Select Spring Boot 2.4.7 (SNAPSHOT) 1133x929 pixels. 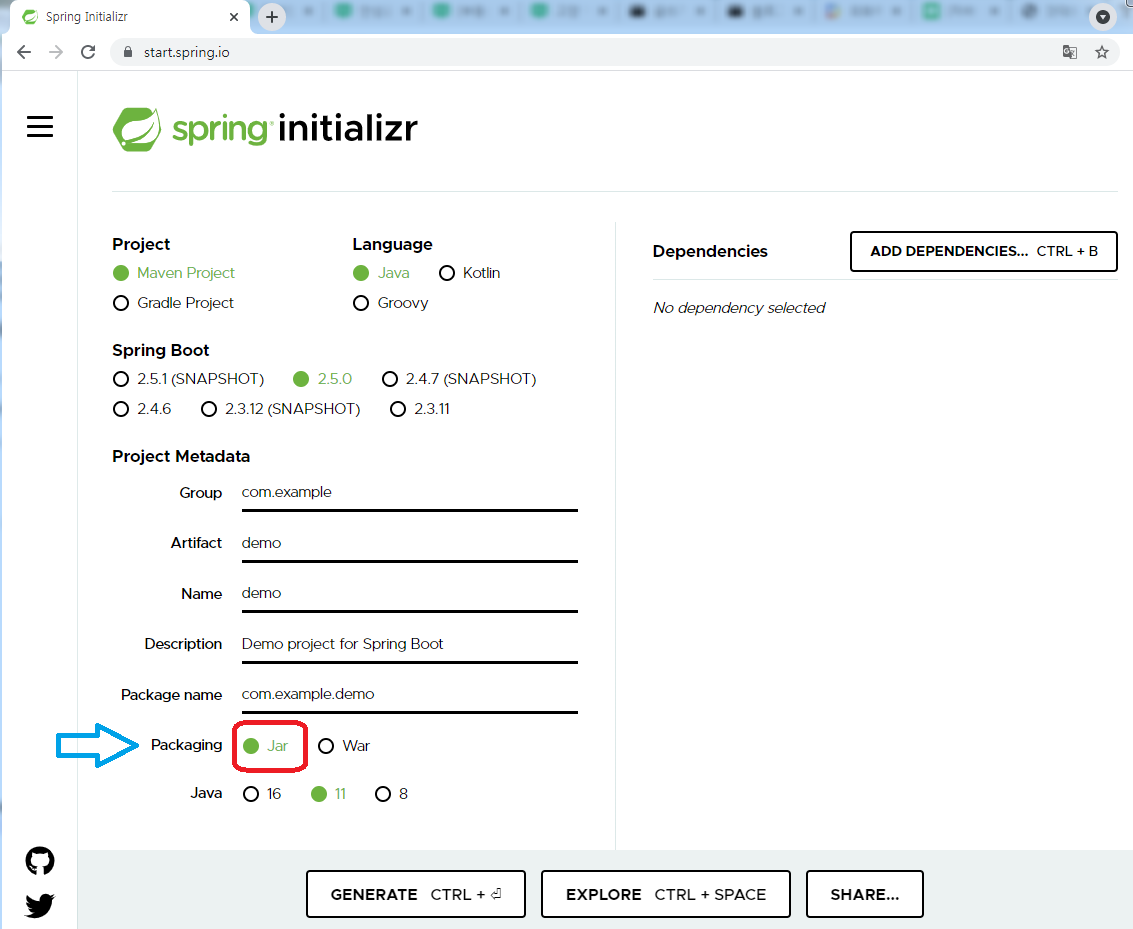459,379
